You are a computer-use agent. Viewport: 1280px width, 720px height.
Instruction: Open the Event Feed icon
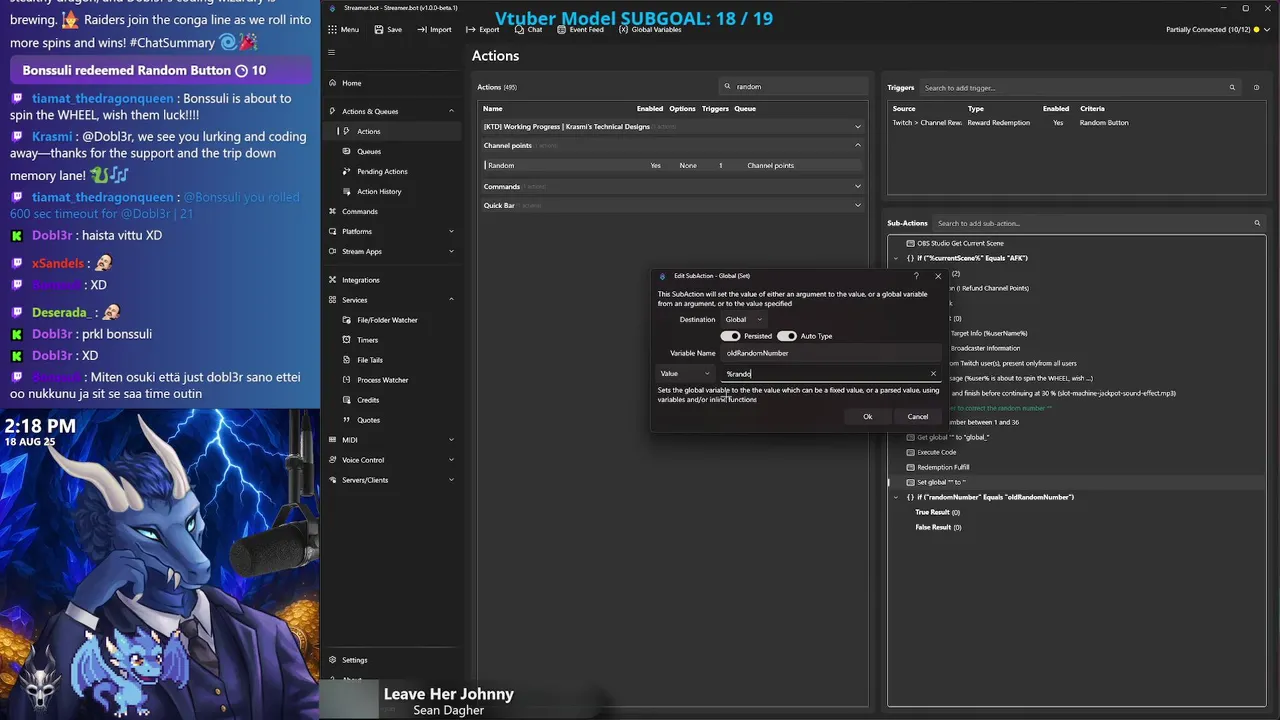(x=561, y=30)
